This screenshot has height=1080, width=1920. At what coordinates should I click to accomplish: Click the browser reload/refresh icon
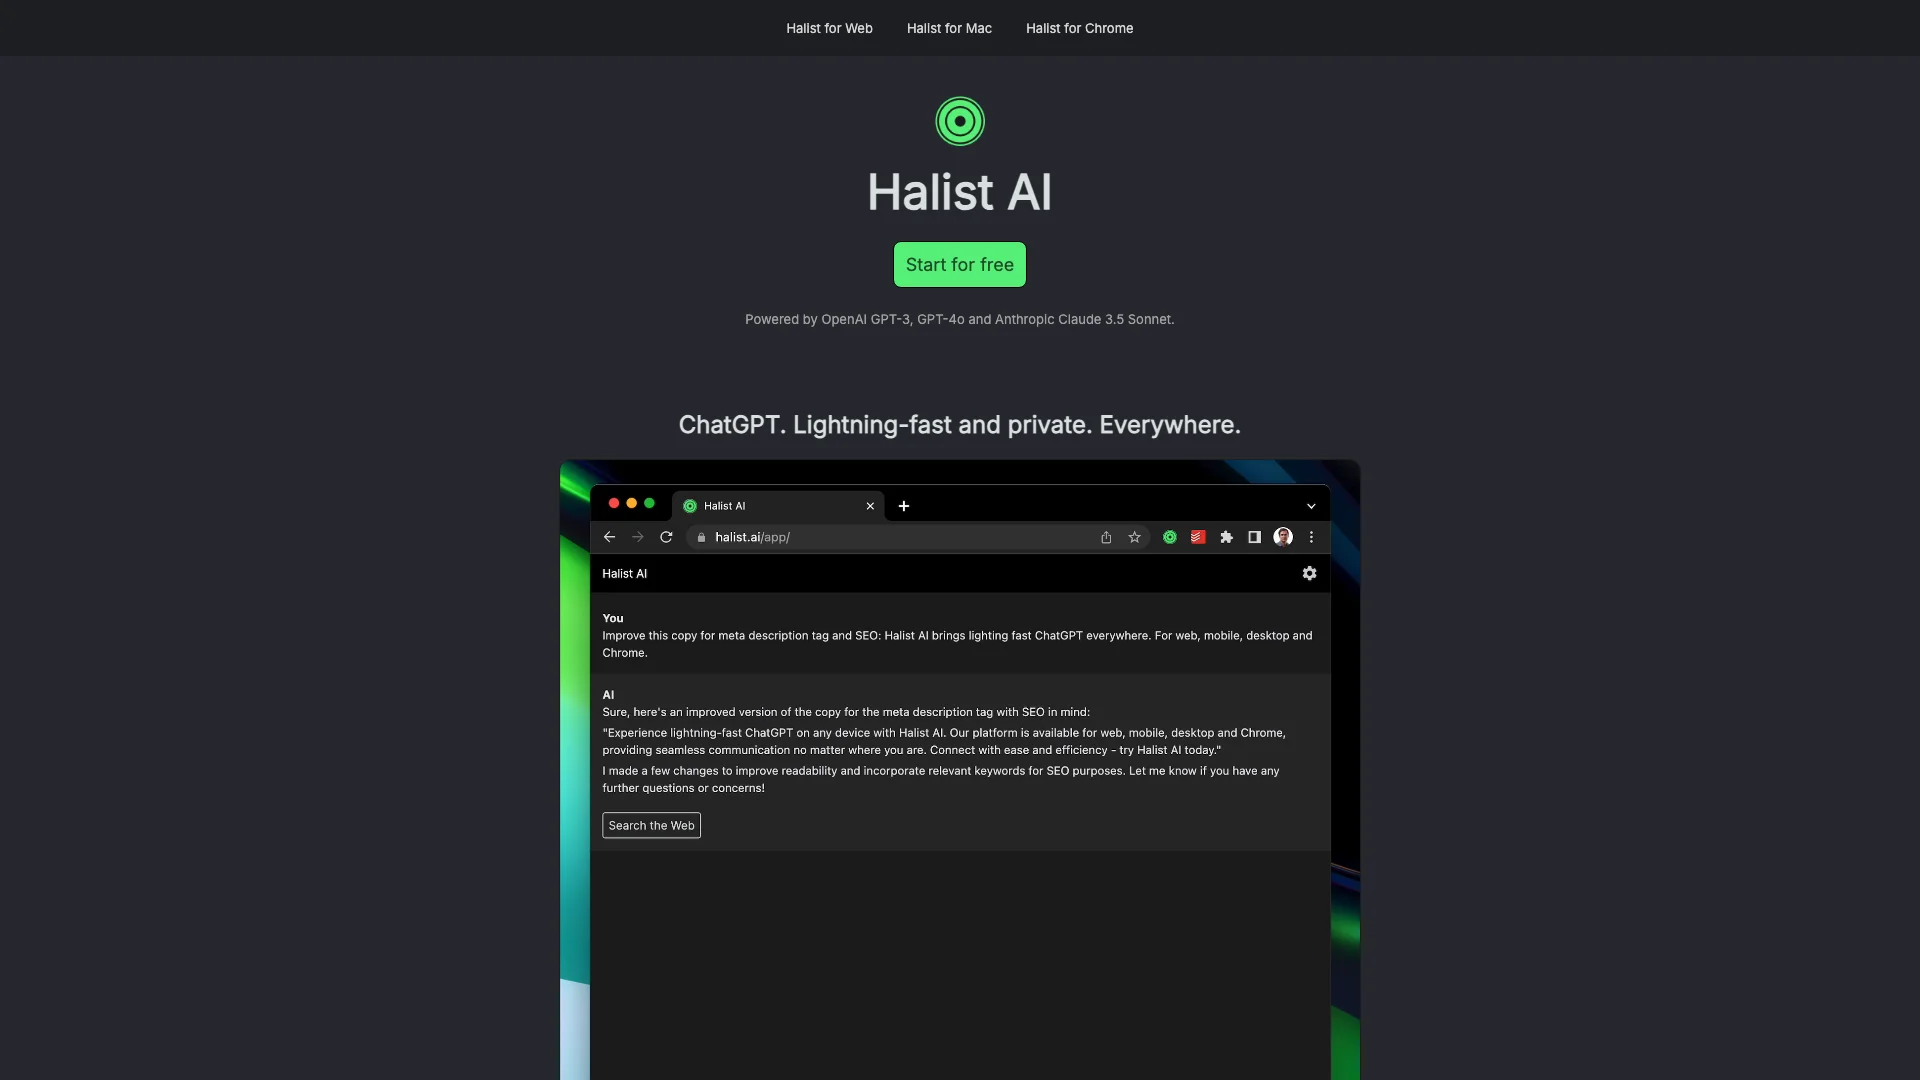666,537
